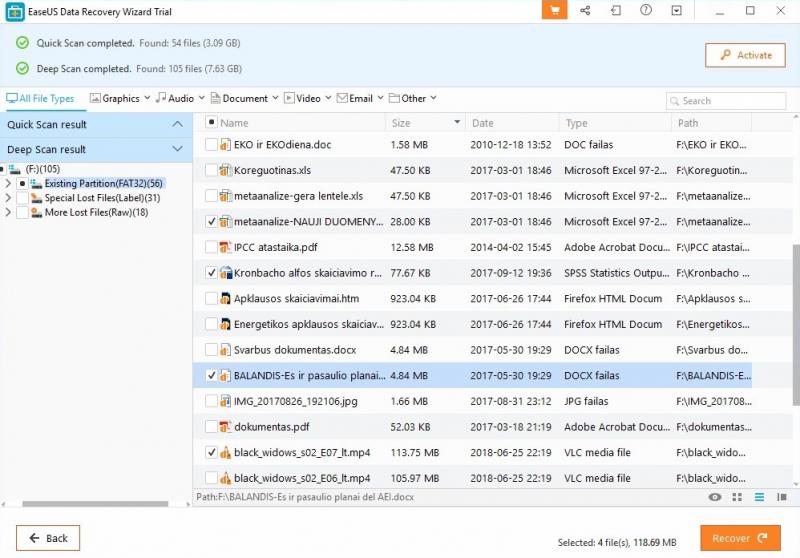Screen dimensions: 800x558
Task: Click the Apklausos skaiciavimai.htm file icon
Action: point(225,298)
